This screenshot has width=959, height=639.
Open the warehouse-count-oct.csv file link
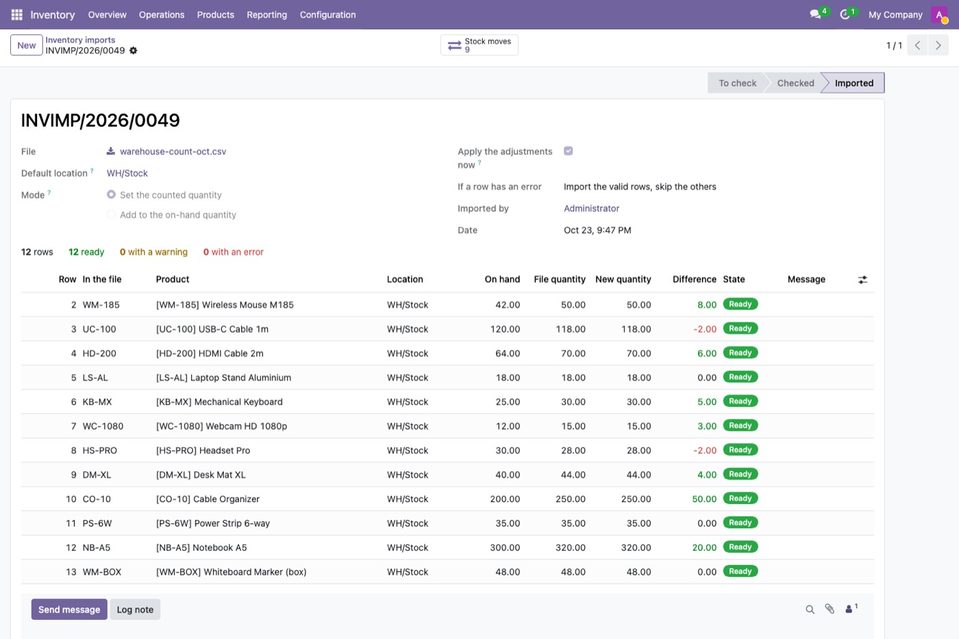point(173,152)
